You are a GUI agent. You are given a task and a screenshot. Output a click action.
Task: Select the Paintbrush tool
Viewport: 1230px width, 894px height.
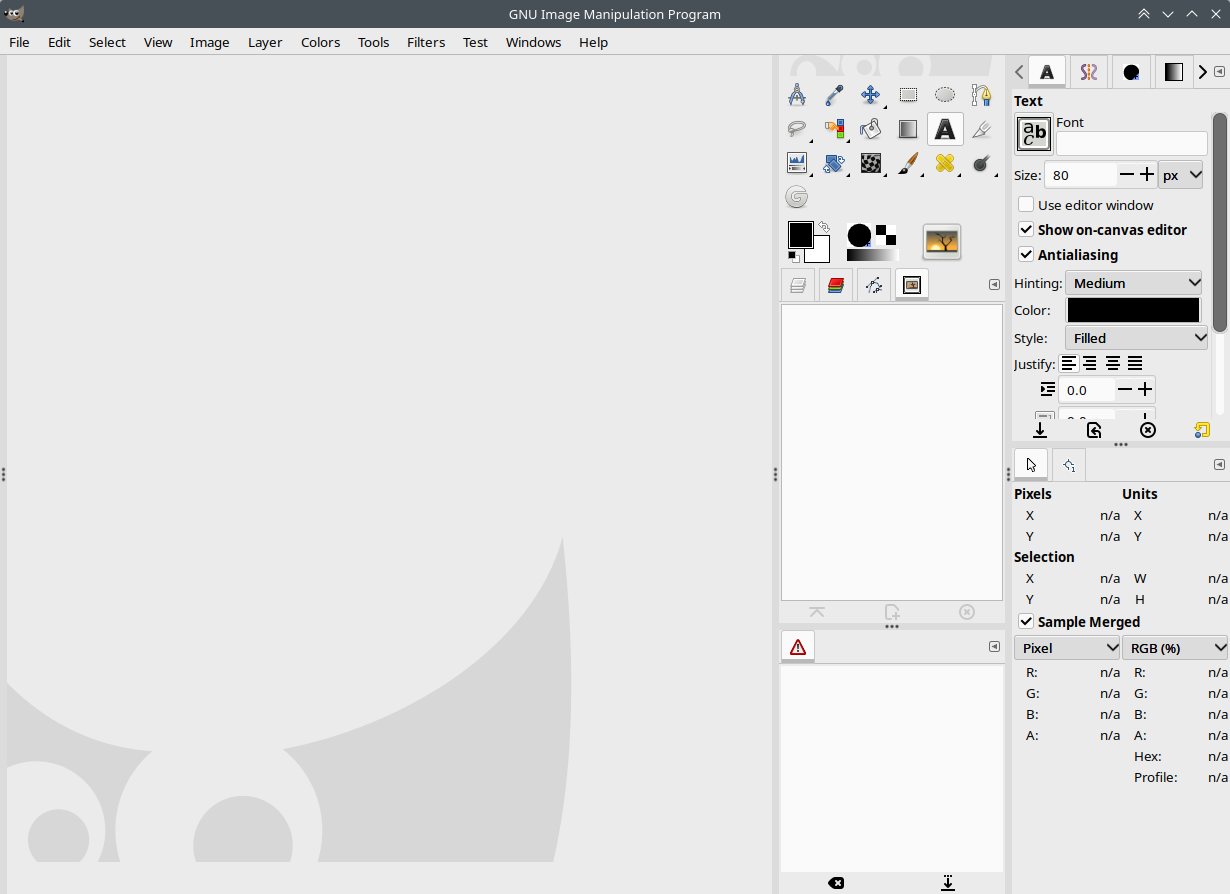(908, 163)
